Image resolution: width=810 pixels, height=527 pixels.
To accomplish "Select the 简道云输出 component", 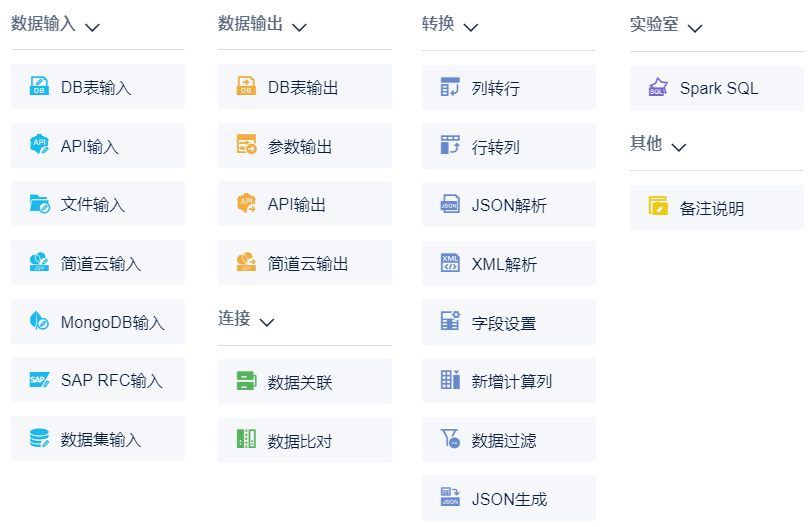I will tap(304, 263).
